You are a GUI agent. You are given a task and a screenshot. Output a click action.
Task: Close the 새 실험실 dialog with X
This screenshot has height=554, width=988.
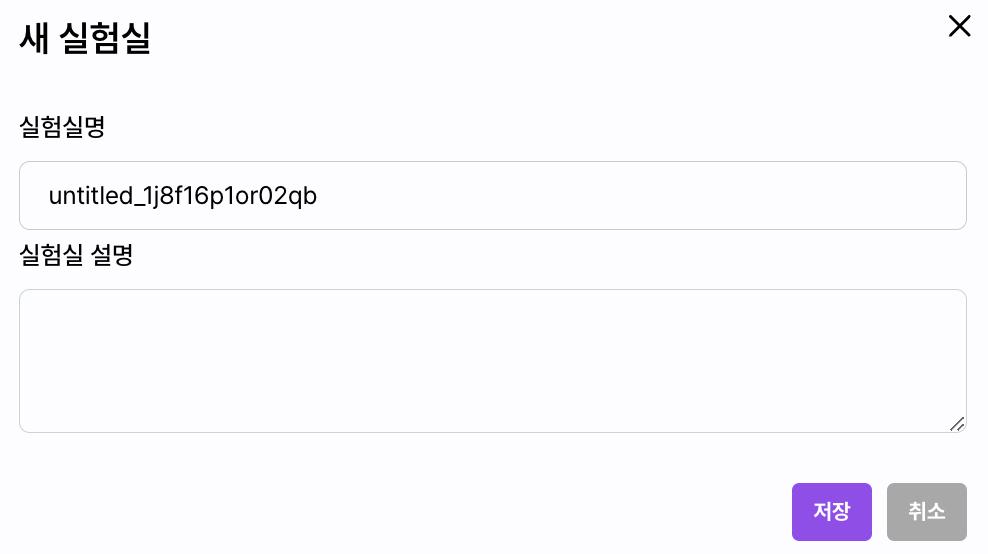pos(959,26)
